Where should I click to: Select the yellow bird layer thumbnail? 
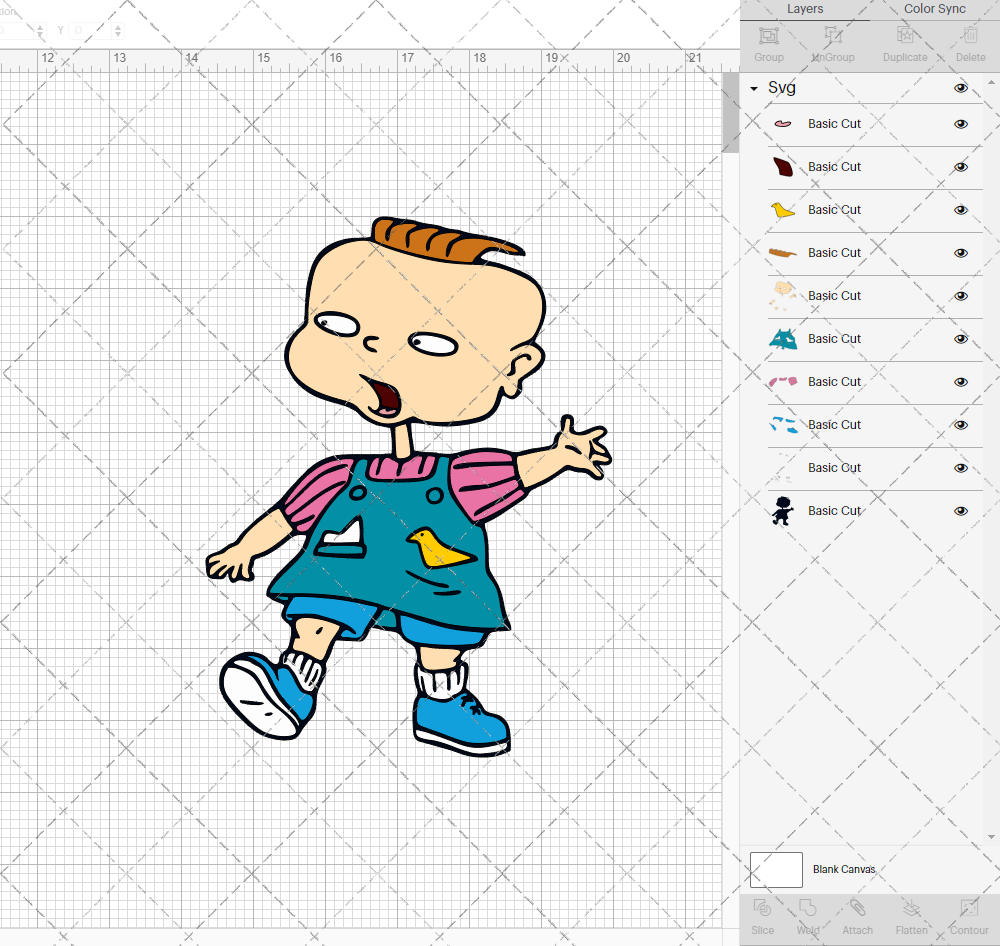(783, 210)
